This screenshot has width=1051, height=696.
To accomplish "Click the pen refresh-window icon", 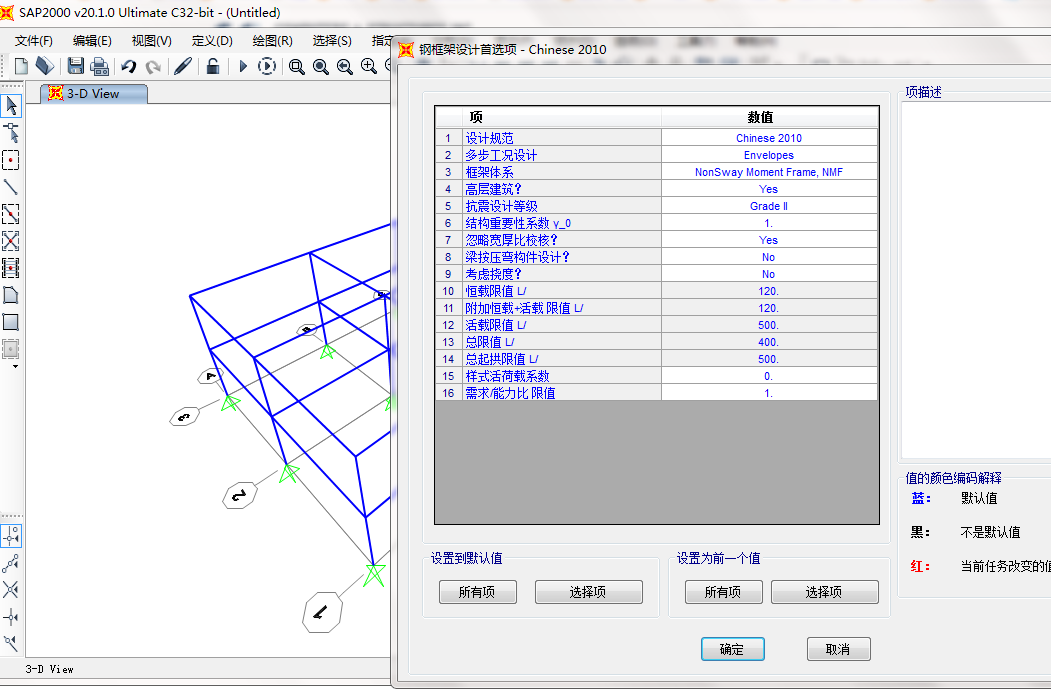I will pyautogui.click(x=183, y=66).
